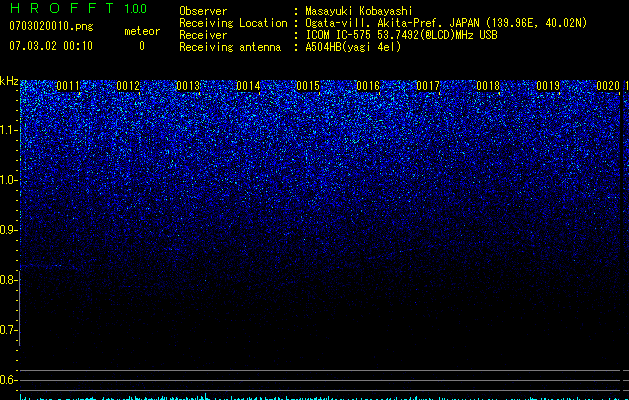Screen dimensions: 629x400
Task: Click the kHz axis unit label
Action: coord(9,81)
